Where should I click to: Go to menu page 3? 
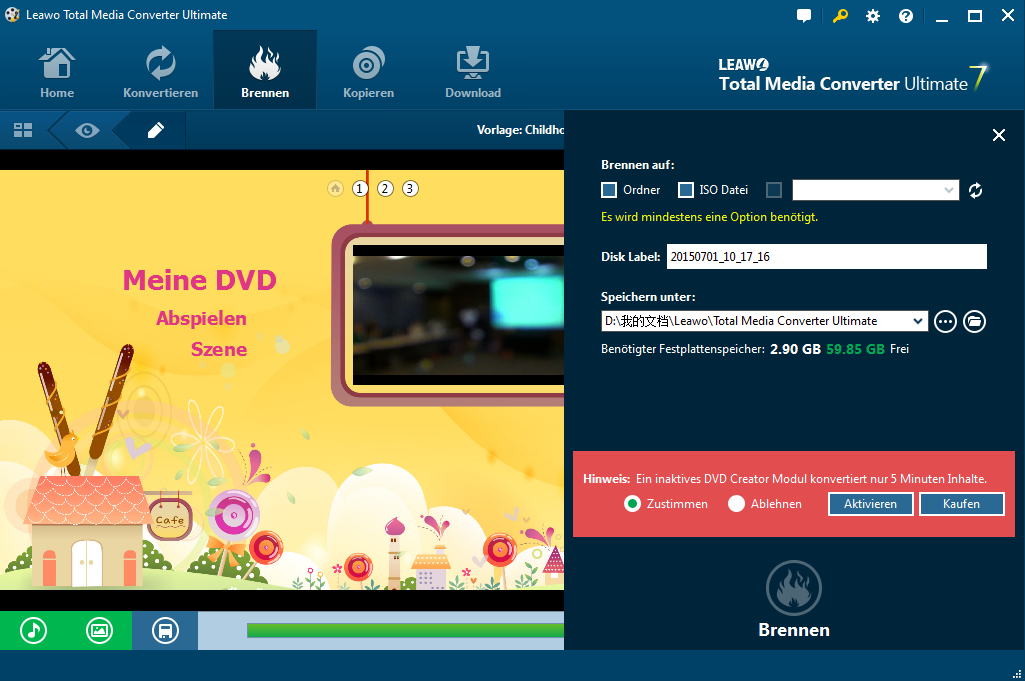(410, 189)
